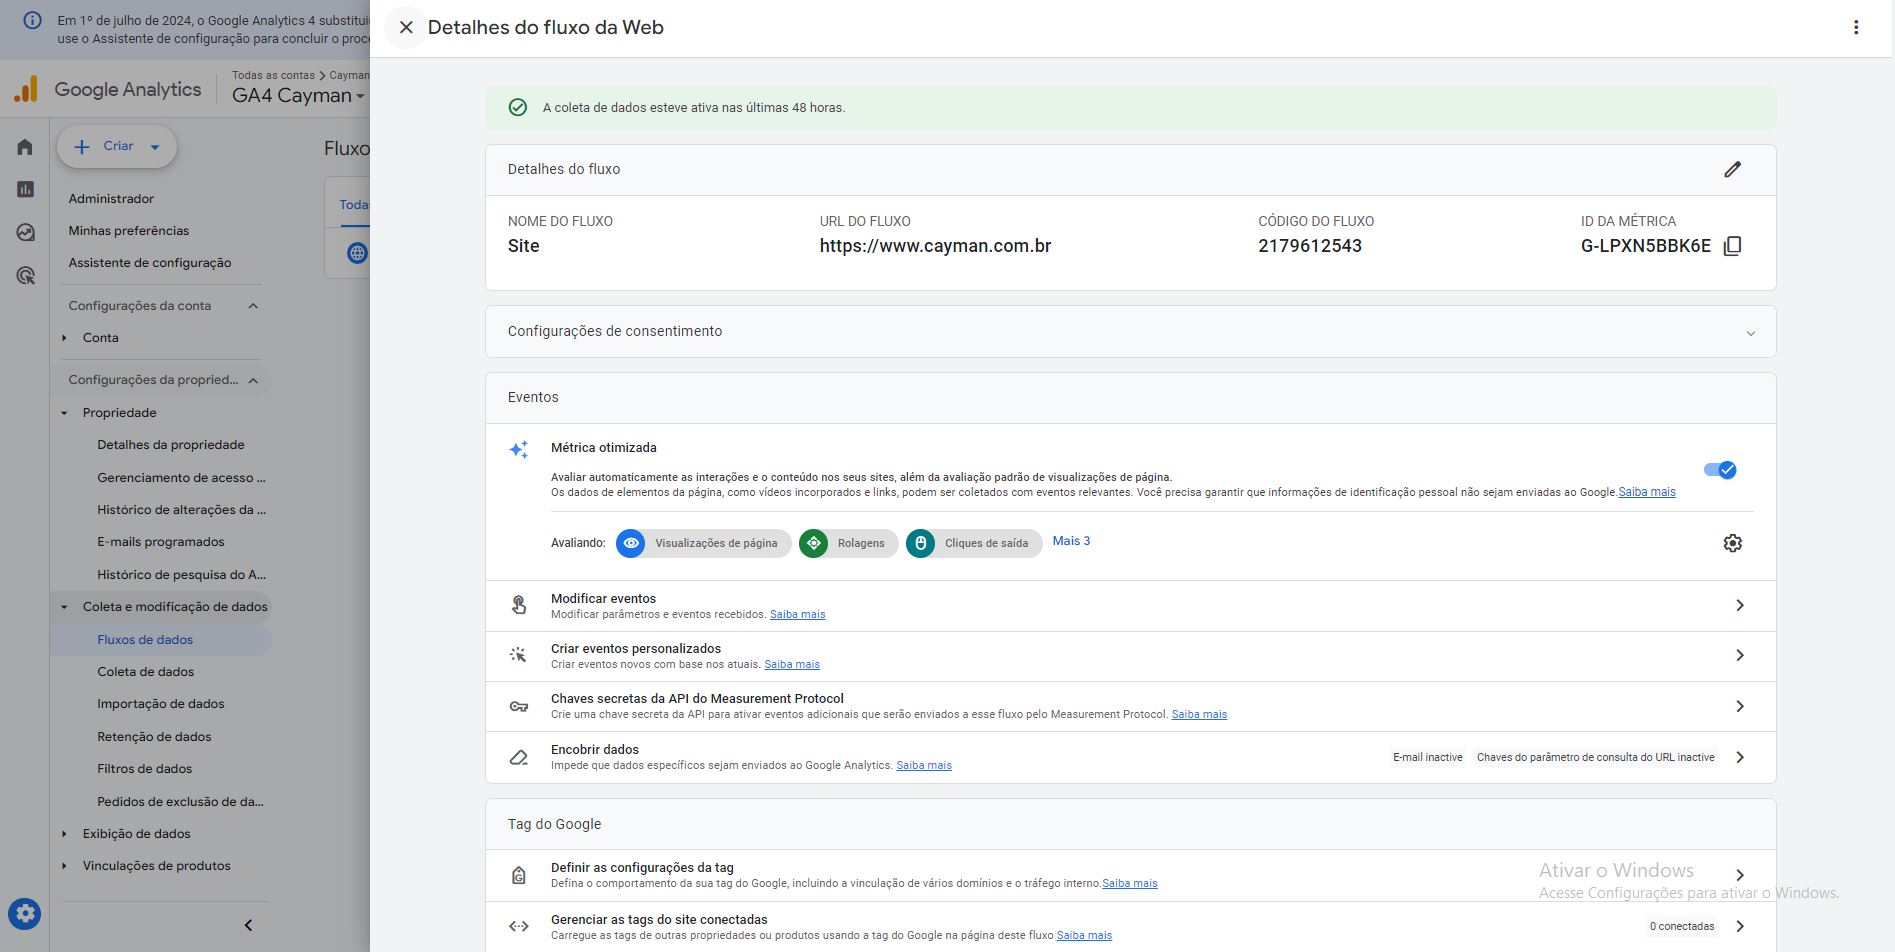The width and height of the screenshot is (1895, 952).
Task: Open Saiba mais link for Modificar eventos
Action: point(797,614)
